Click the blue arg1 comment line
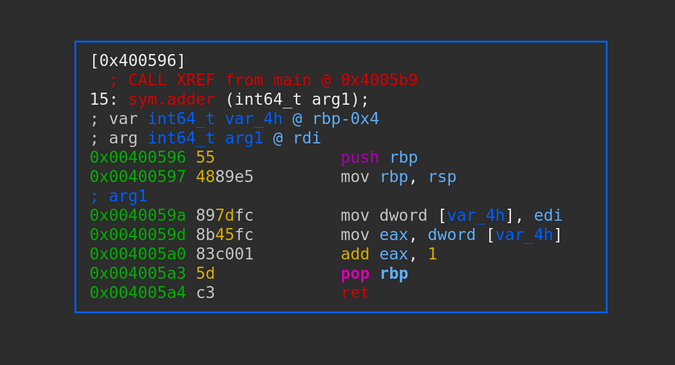 click(119, 196)
